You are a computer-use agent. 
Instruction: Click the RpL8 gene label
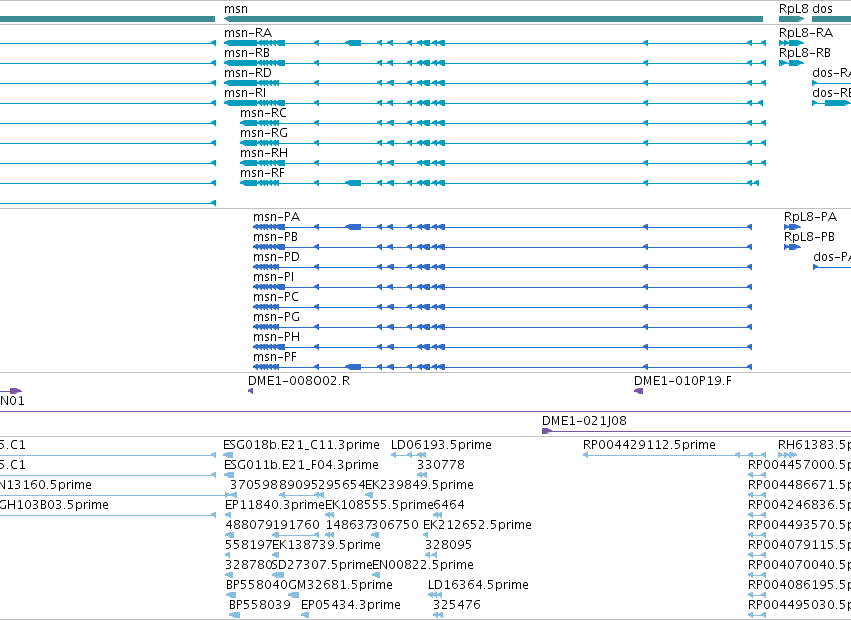point(794,9)
